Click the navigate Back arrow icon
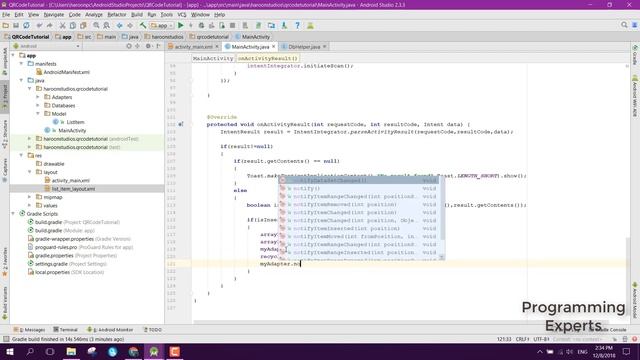This screenshot has height=360, width=640. [120, 25]
